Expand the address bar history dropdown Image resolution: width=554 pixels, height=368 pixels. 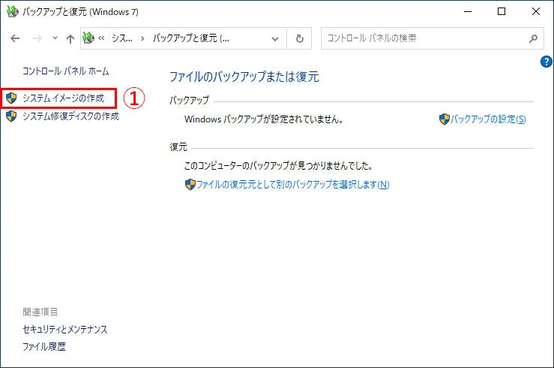point(275,38)
